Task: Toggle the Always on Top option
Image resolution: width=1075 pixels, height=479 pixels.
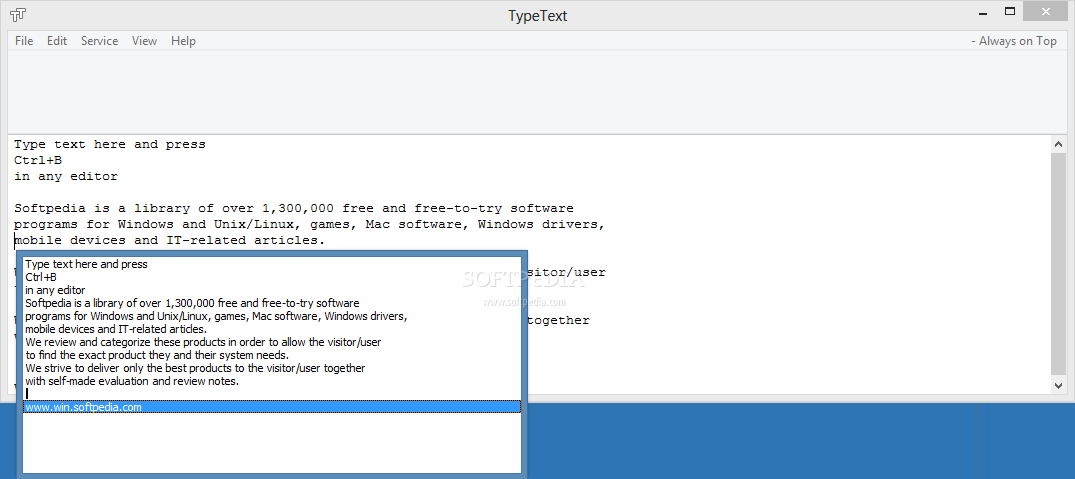Action: [1014, 41]
